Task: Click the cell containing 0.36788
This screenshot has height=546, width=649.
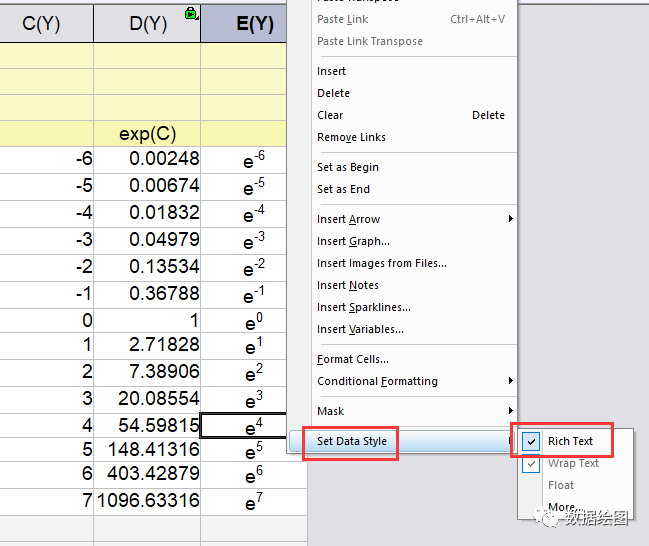Action: click(x=147, y=294)
